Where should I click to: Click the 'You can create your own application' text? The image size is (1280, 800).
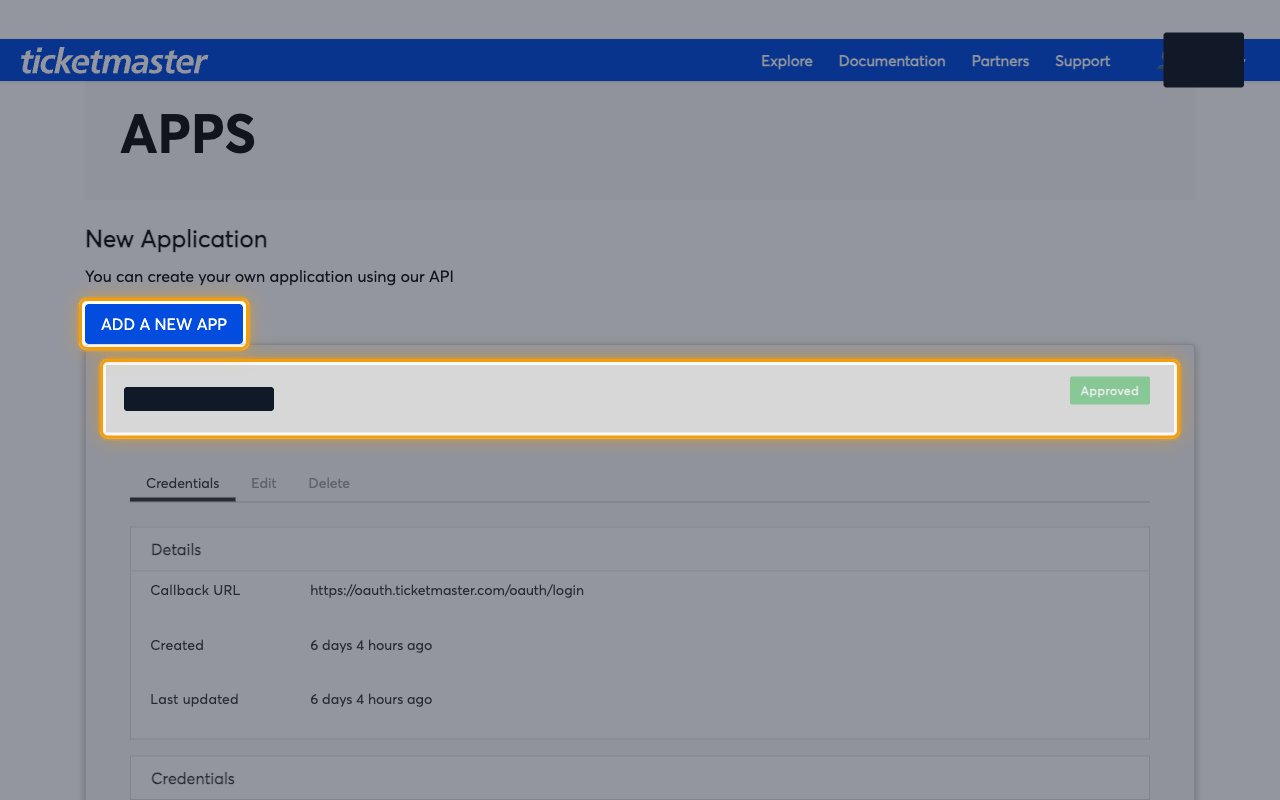269,276
